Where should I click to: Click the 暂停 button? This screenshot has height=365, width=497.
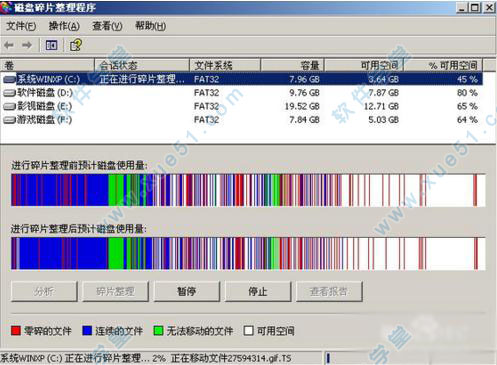click(187, 292)
